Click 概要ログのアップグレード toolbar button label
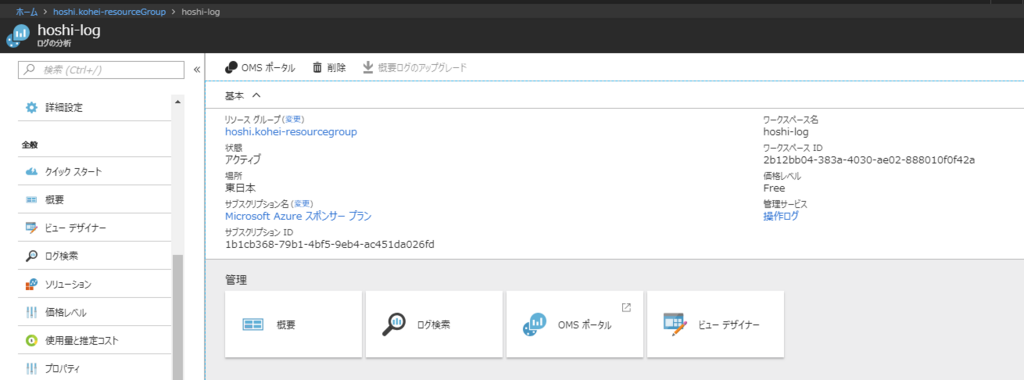 pyautogui.click(x=423, y=67)
